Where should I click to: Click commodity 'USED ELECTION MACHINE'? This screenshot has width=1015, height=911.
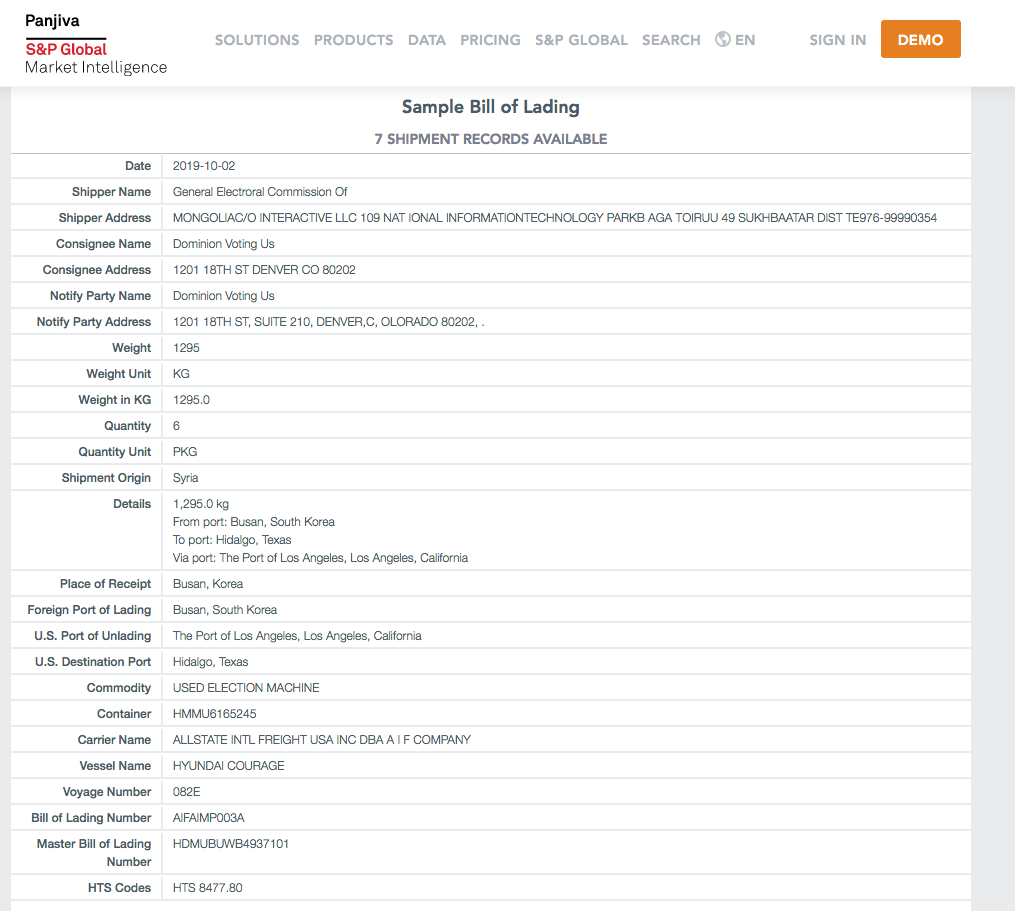click(246, 688)
